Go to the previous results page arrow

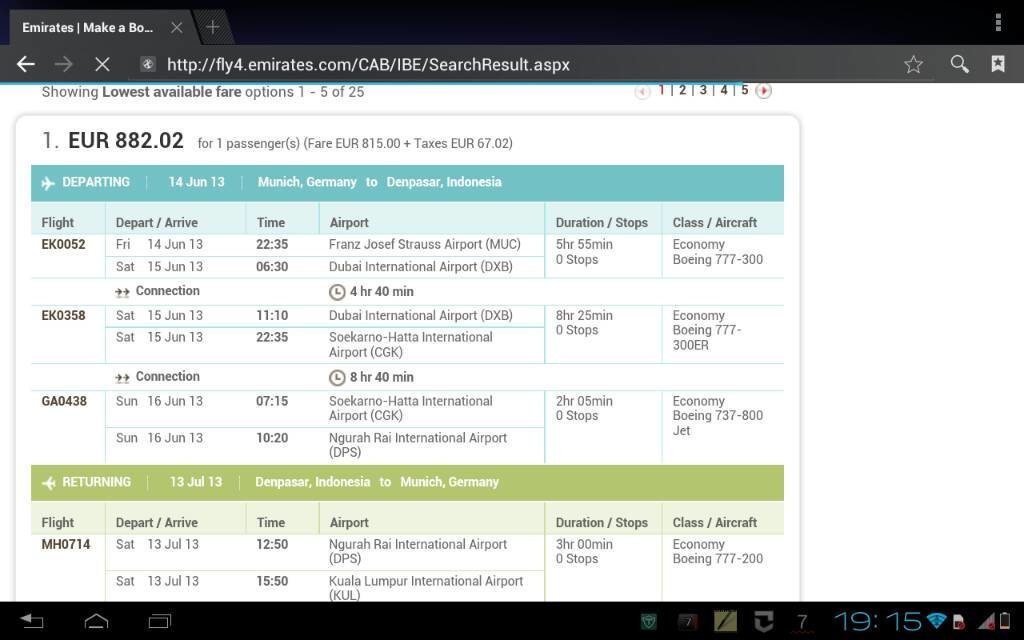click(x=642, y=91)
